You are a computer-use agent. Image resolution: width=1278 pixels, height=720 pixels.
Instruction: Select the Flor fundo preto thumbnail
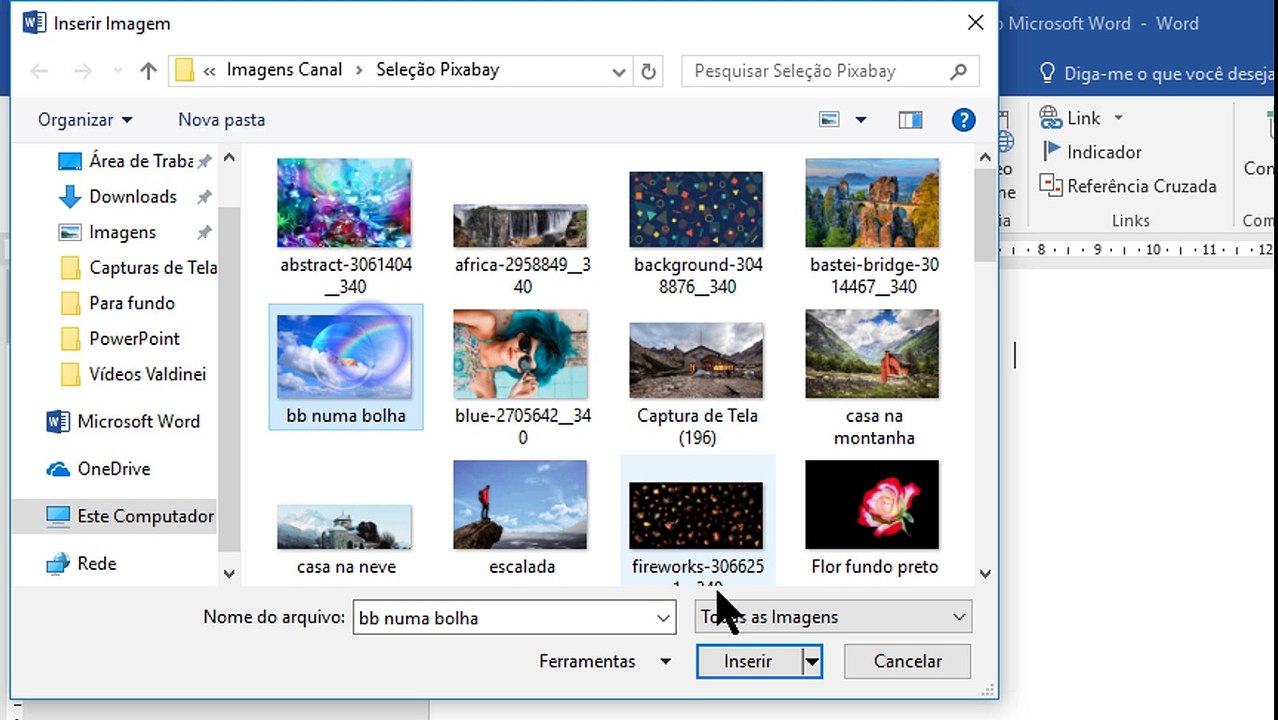[872, 519]
